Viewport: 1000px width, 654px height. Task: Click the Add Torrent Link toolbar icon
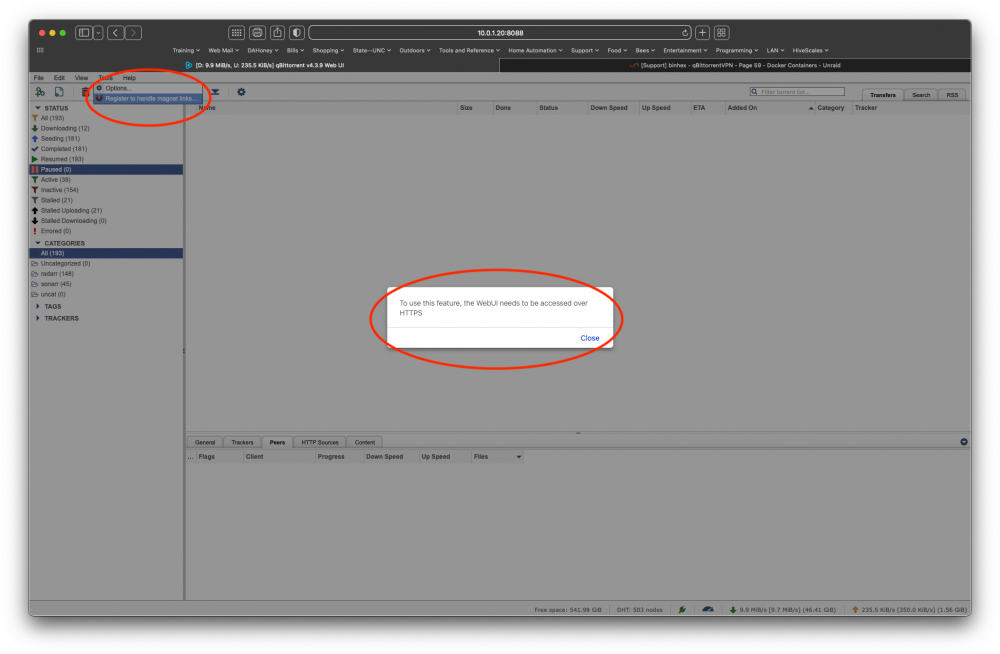click(x=40, y=92)
